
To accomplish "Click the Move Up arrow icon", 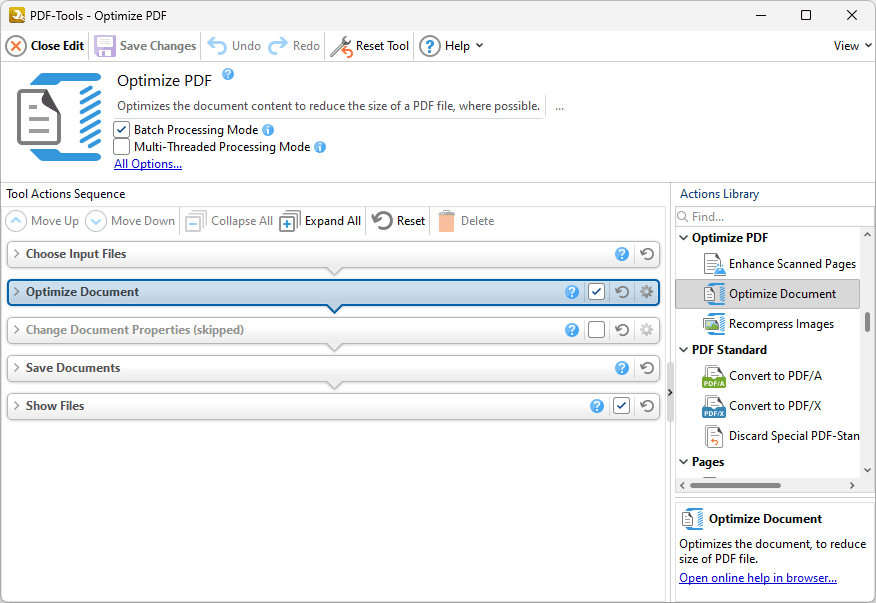I will pos(16,221).
